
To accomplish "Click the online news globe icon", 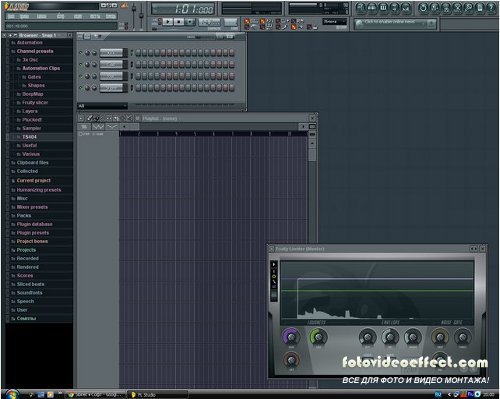I will [359, 24].
